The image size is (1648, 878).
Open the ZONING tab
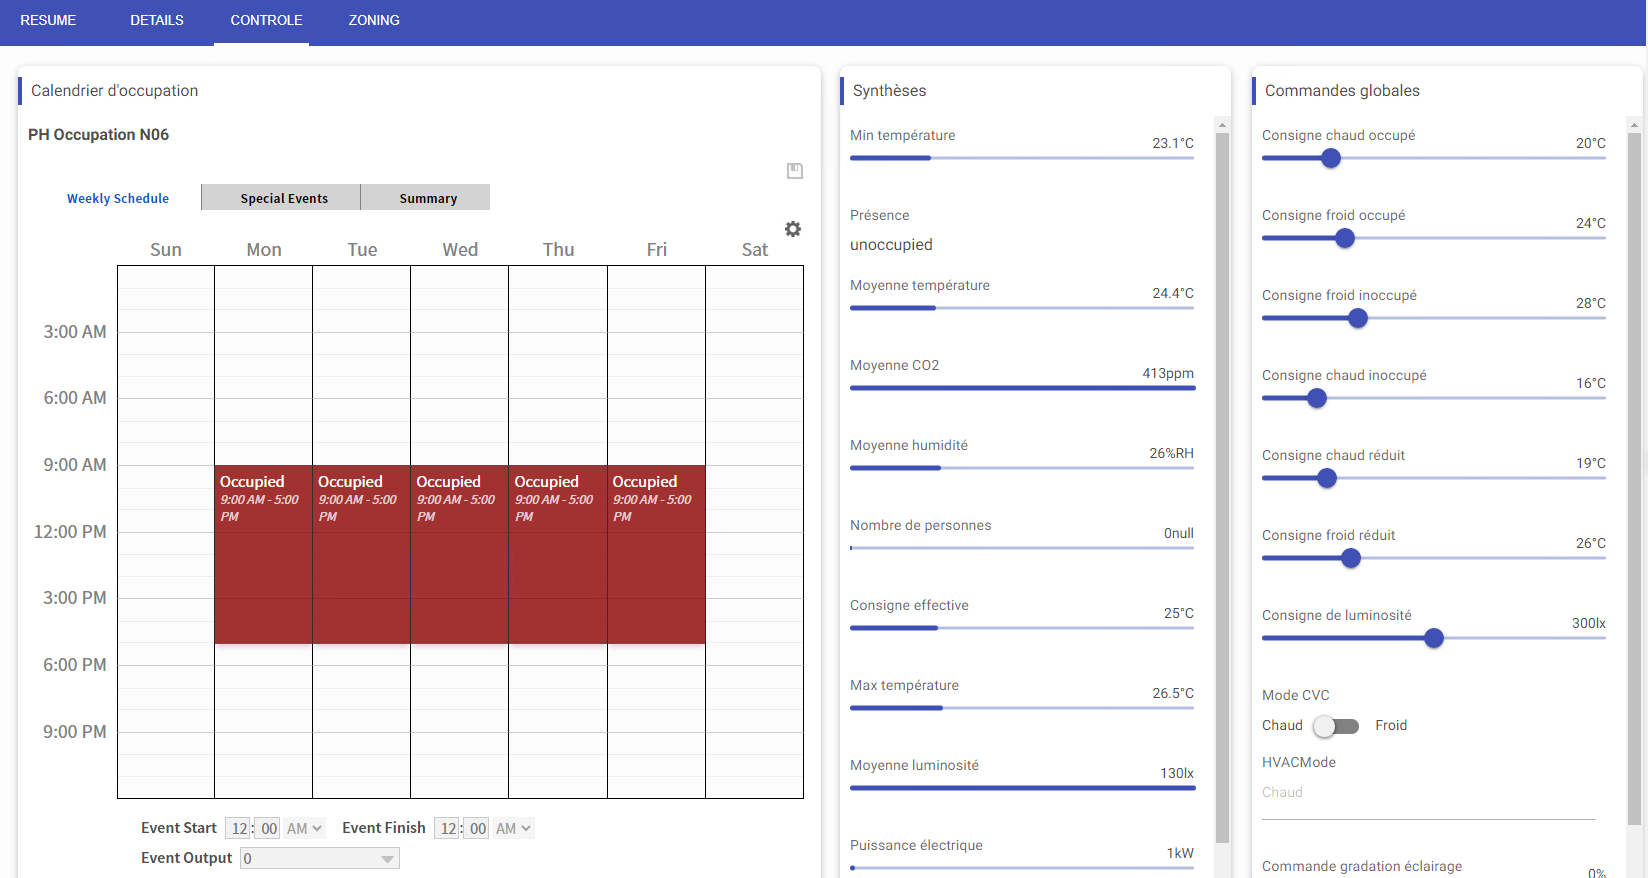click(374, 20)
